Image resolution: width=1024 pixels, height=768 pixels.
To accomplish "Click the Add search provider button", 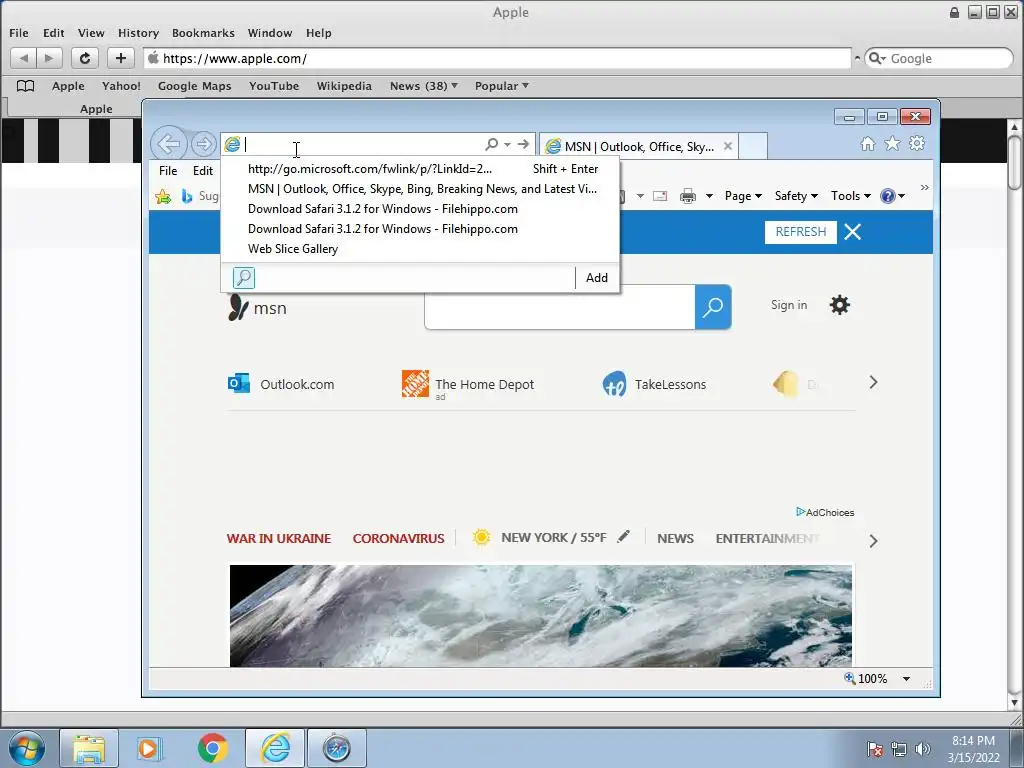I will click(x=596, y=278).
